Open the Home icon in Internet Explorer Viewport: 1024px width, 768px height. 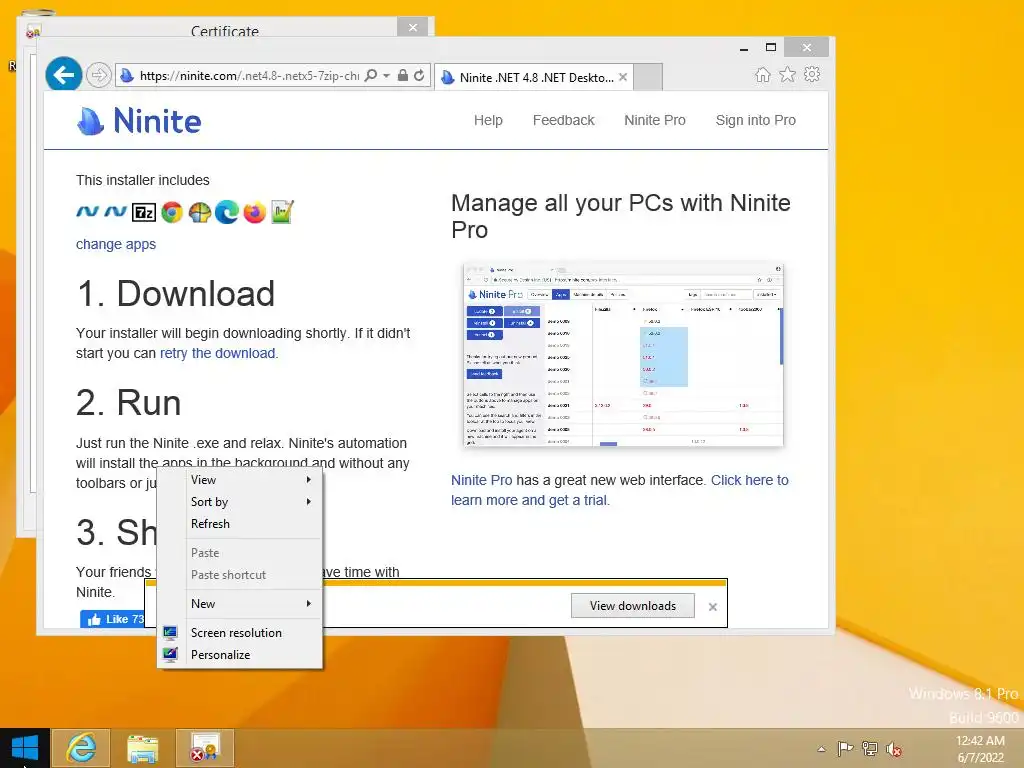[x=762, y=74]
